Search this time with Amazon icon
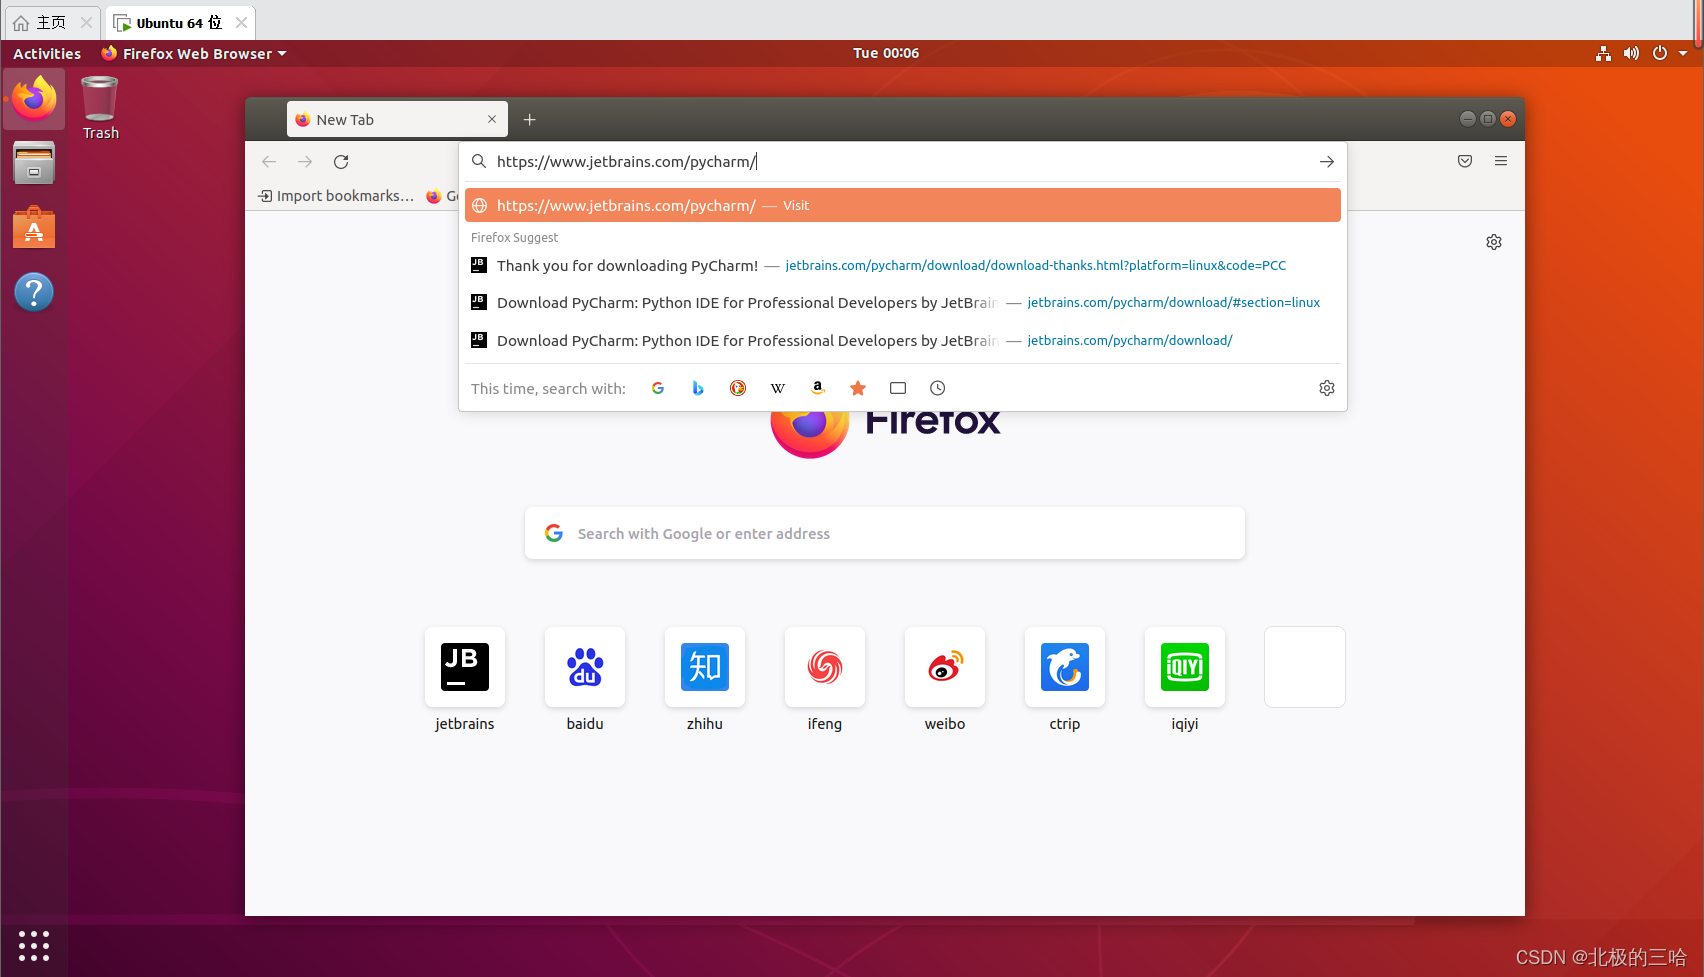 click(818, 388)
